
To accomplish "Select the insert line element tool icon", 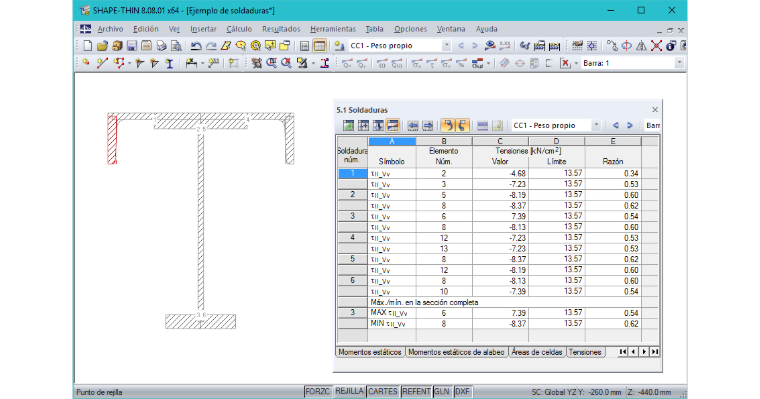I will click(x=102, y=63).
